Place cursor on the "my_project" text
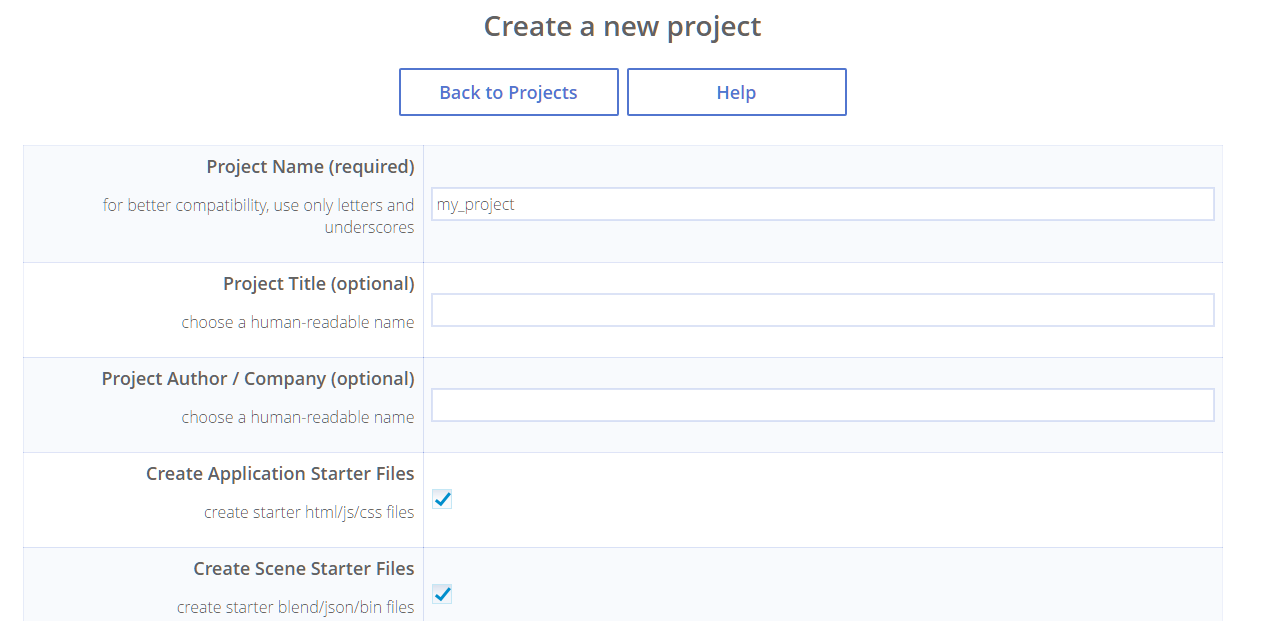The image size is (1283, 621). tap(476, 204)
